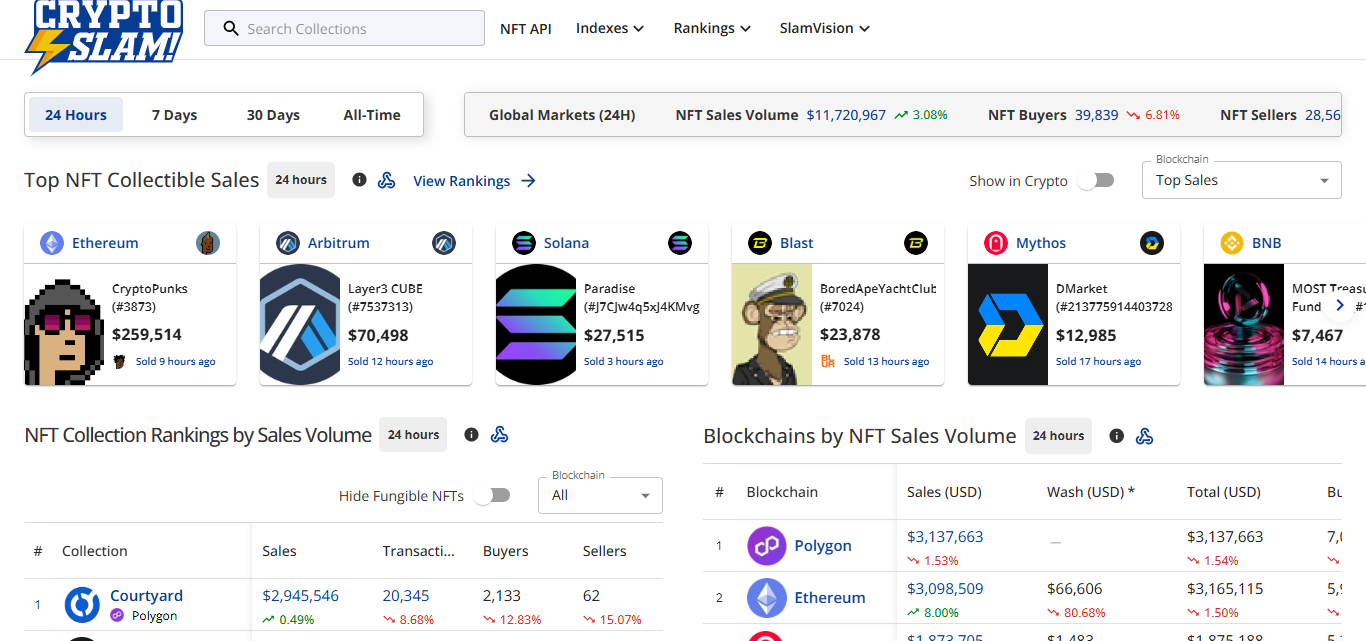The image size is (1366, 641).
Task: Click the Total (USD) column header
Action: [1224, 492]
